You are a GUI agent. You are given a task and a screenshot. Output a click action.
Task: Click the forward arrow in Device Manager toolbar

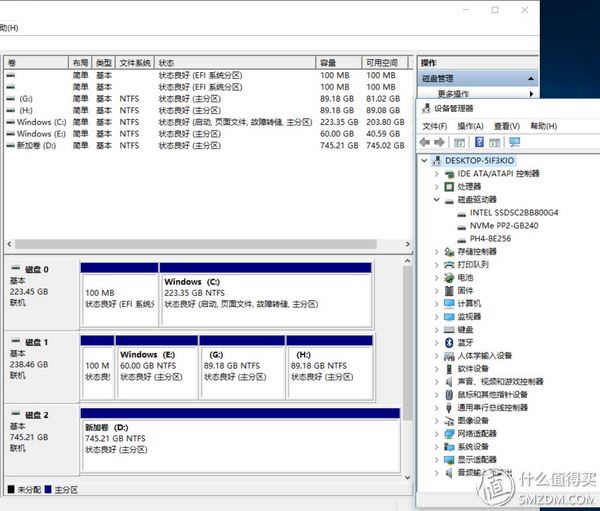click(439, 142)
